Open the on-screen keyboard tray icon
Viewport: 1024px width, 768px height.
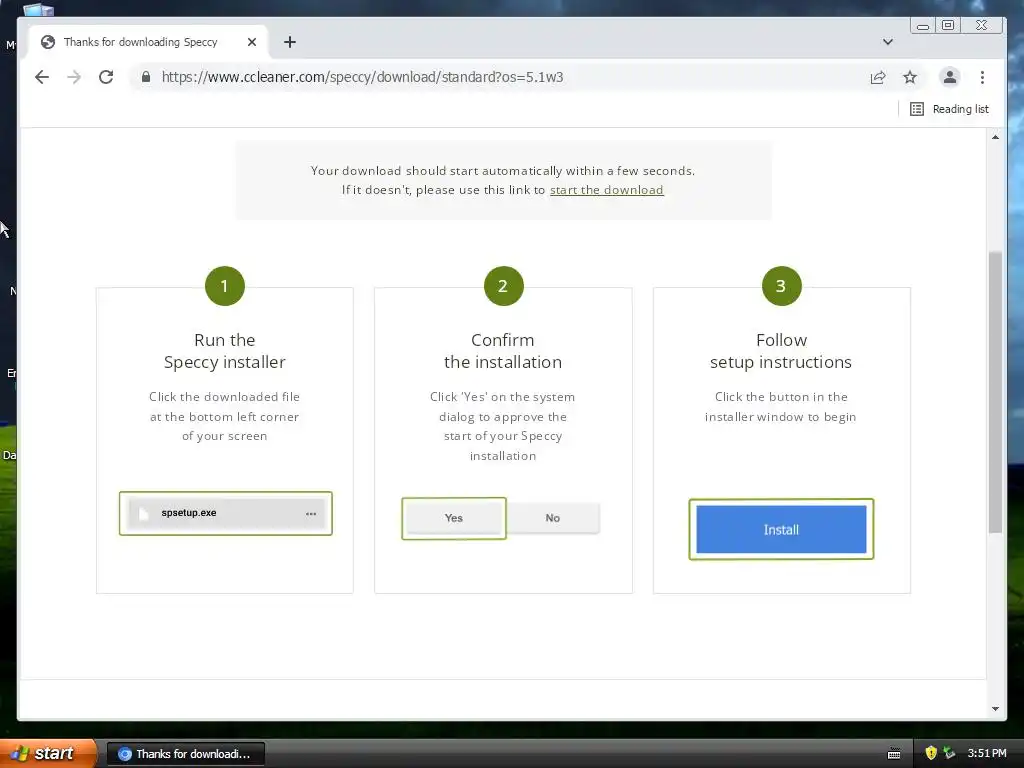(894, 754)
